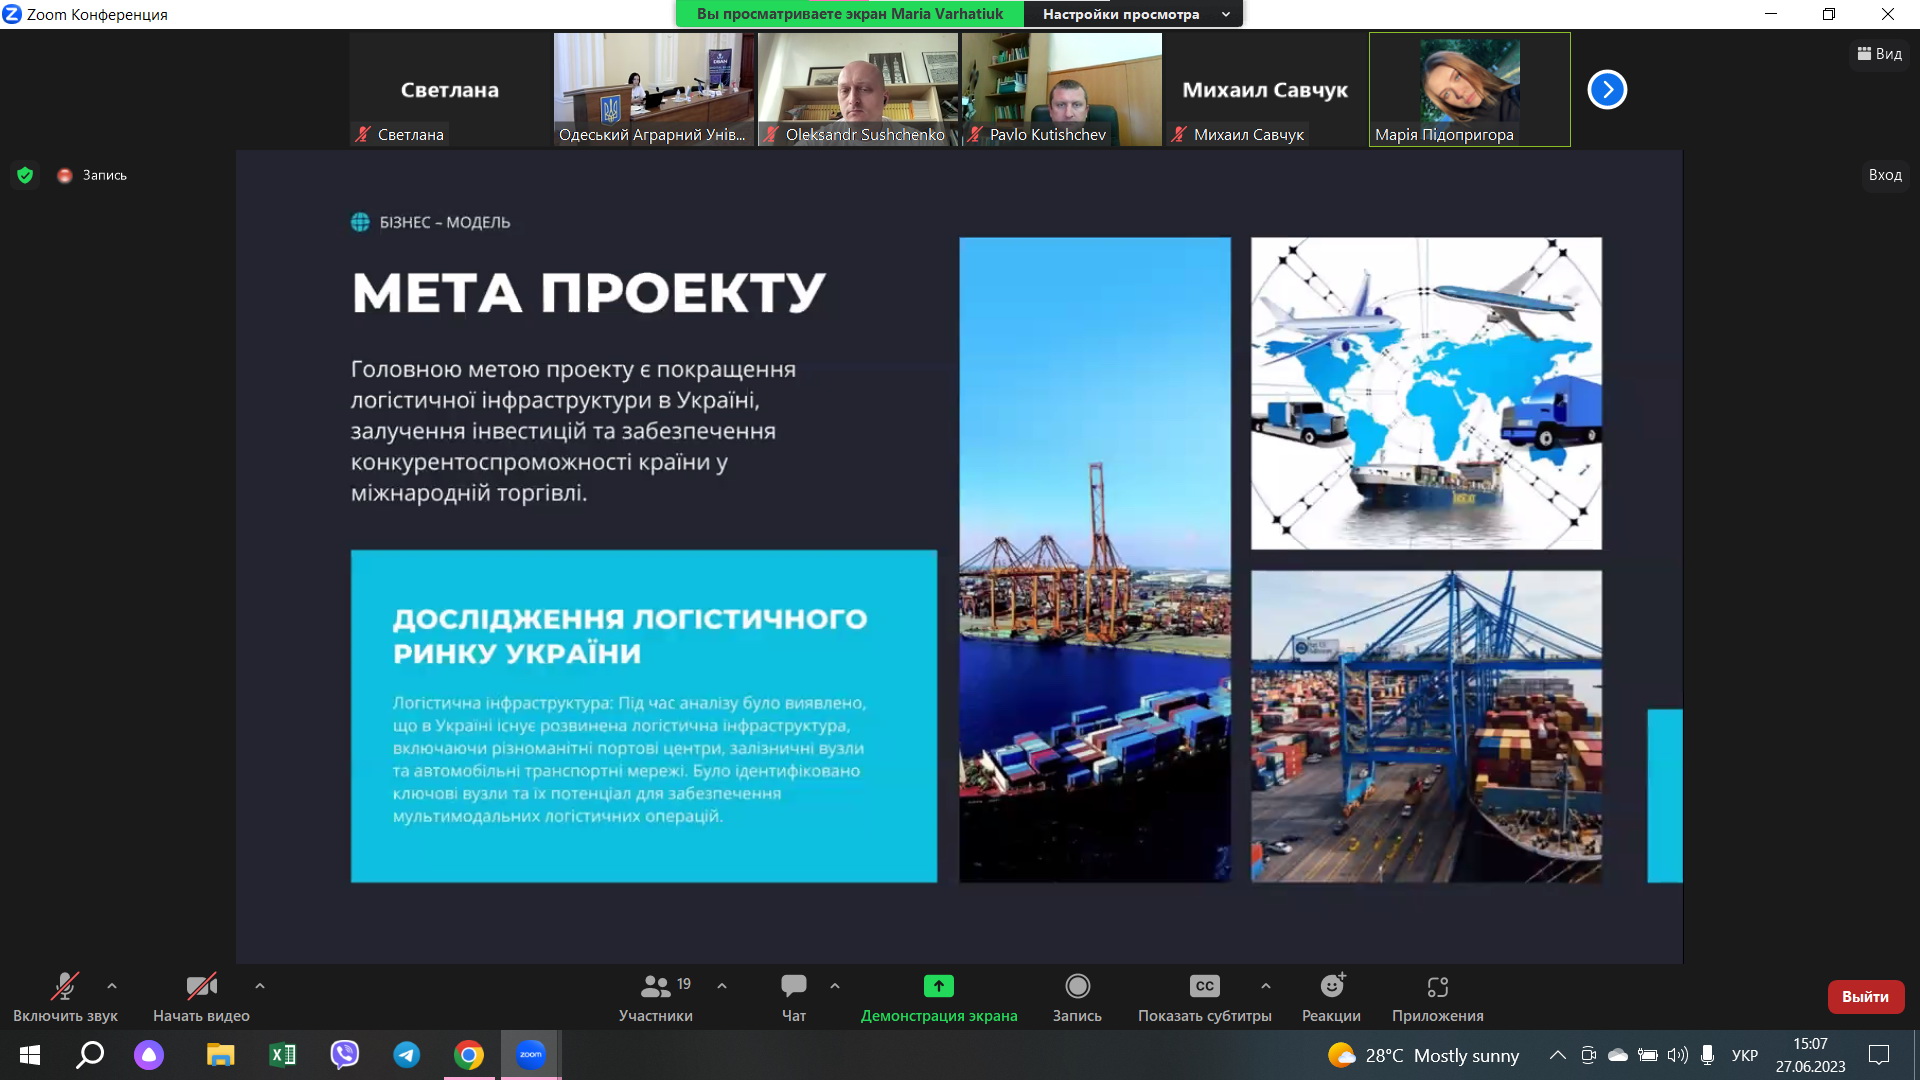The height and width of the screenshot is (1080, 1920).
Task: Show next participants with blue arrow
Action: [1607, 90]
